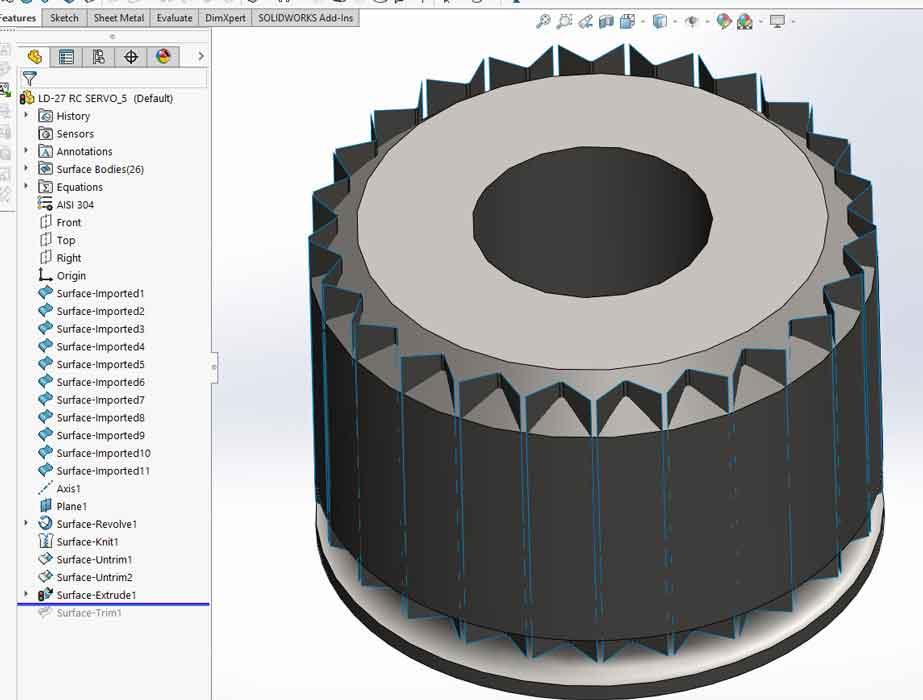Open the Hide/Show Items dropdown arrow
Viewport: 923px width, 700px height.
coord(708,22)
